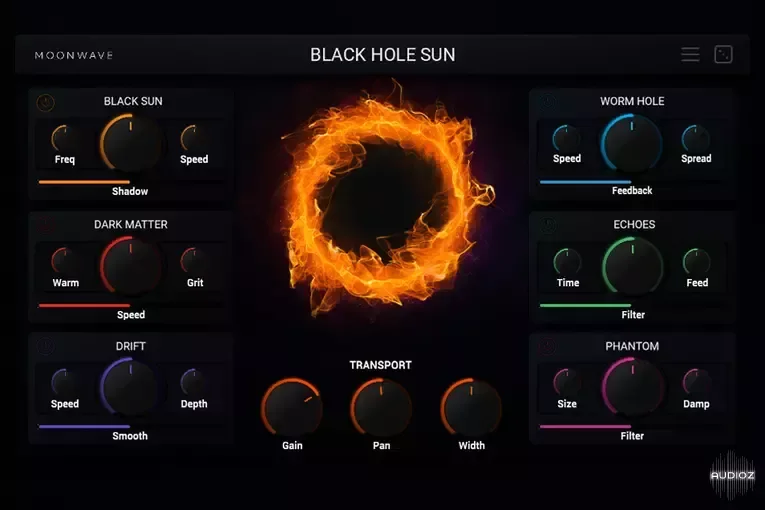Toggle the Worm Hole power button
This screenshot has width=765, height=510.
pos(547,102)
